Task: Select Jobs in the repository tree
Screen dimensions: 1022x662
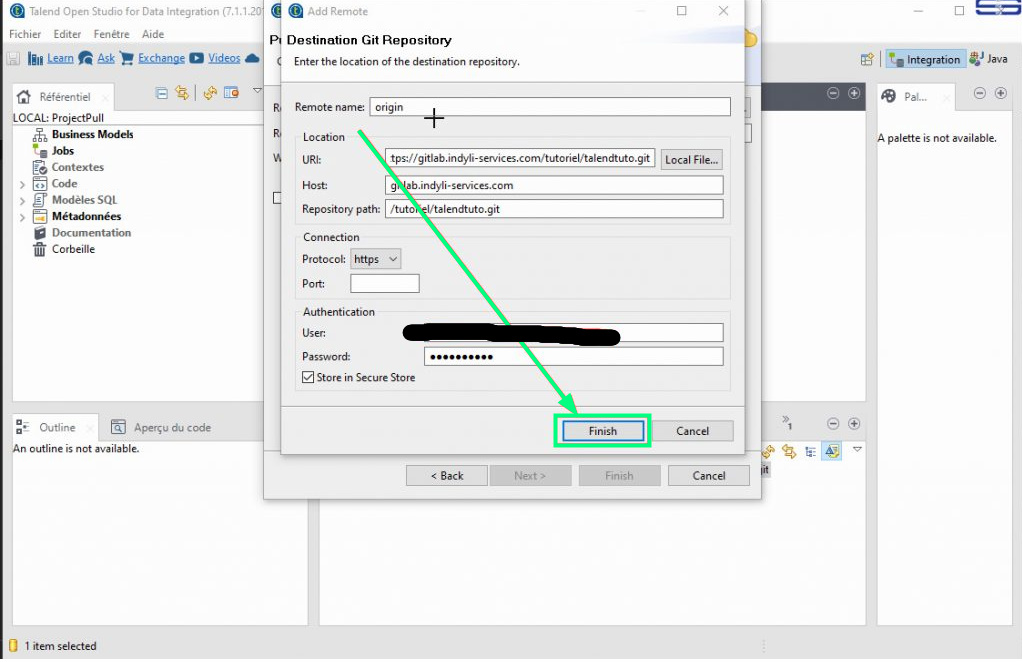Action: pos(62,151)
